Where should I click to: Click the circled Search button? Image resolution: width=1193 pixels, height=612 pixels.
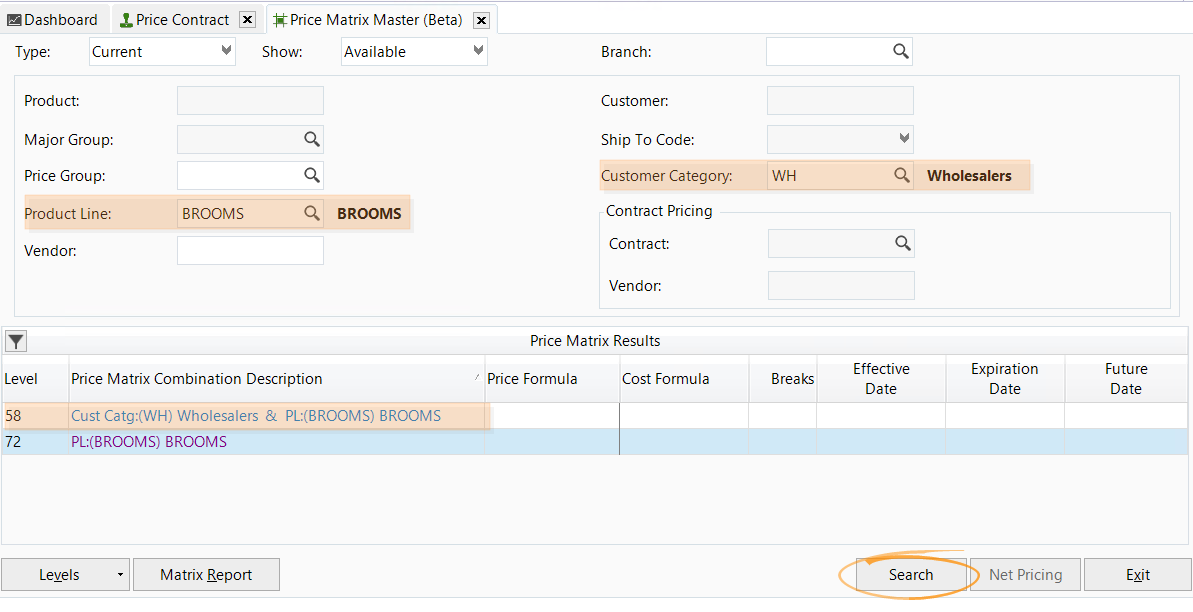point(910,574)
